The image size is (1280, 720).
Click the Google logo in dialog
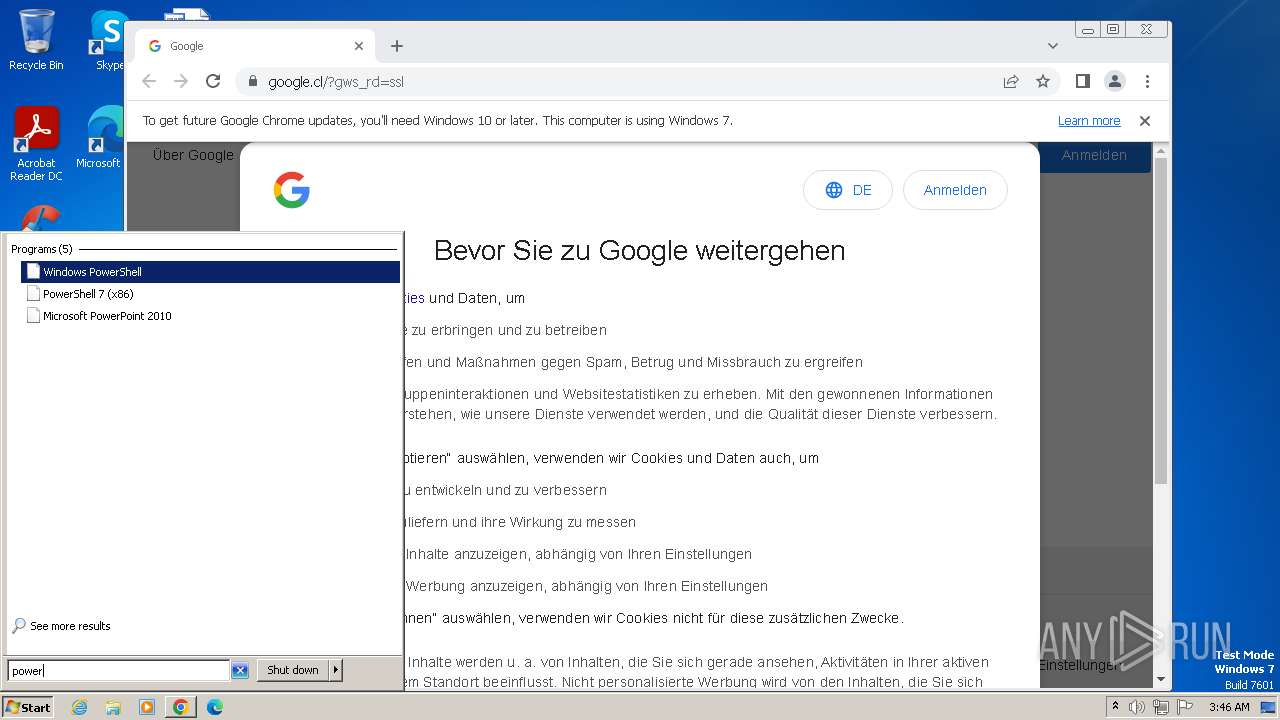tap(291, 190)
